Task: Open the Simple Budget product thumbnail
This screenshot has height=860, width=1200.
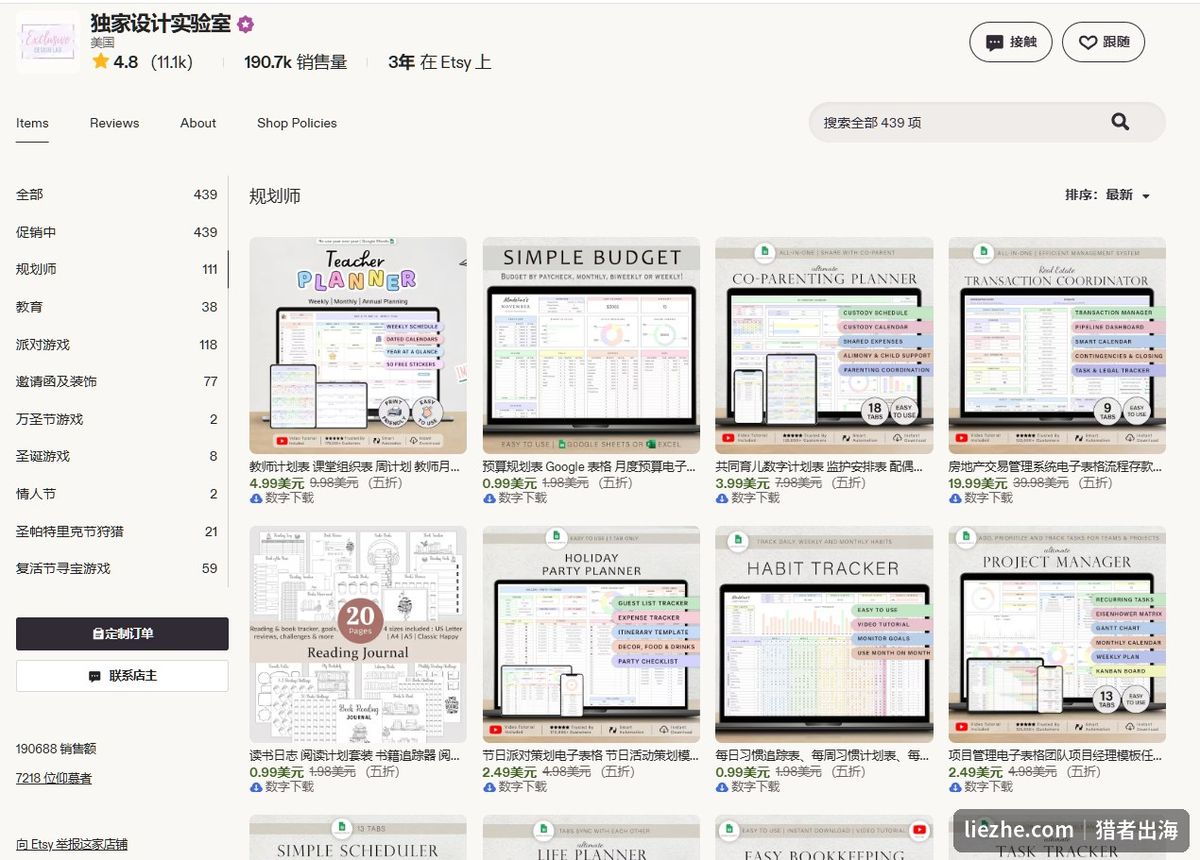Action: pos(591,345)
